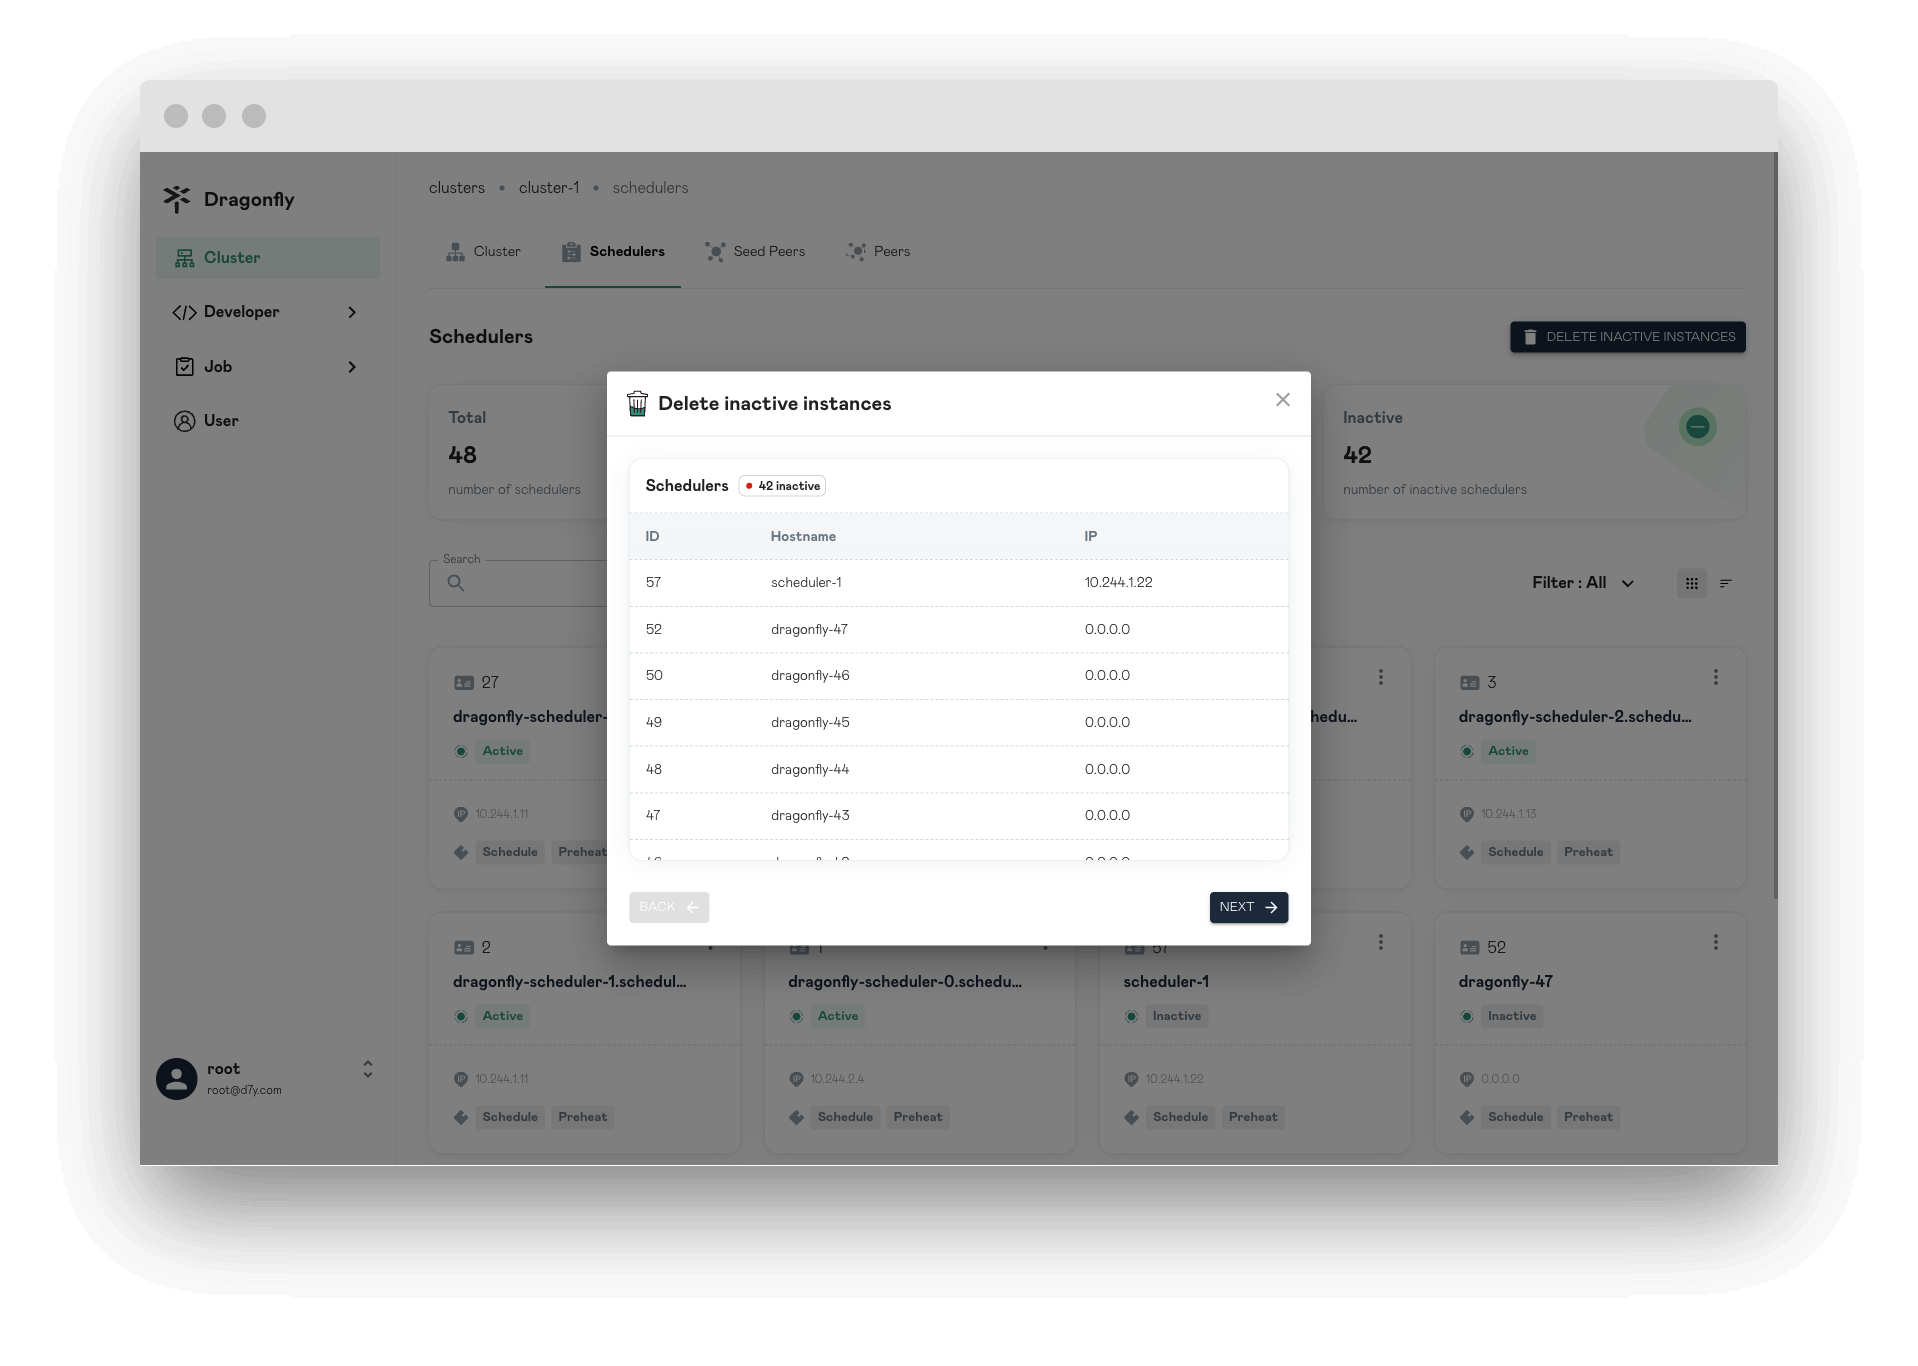
Task: Click DELETE INACTIVE INSTANCES button
Action: point(1628,337)
